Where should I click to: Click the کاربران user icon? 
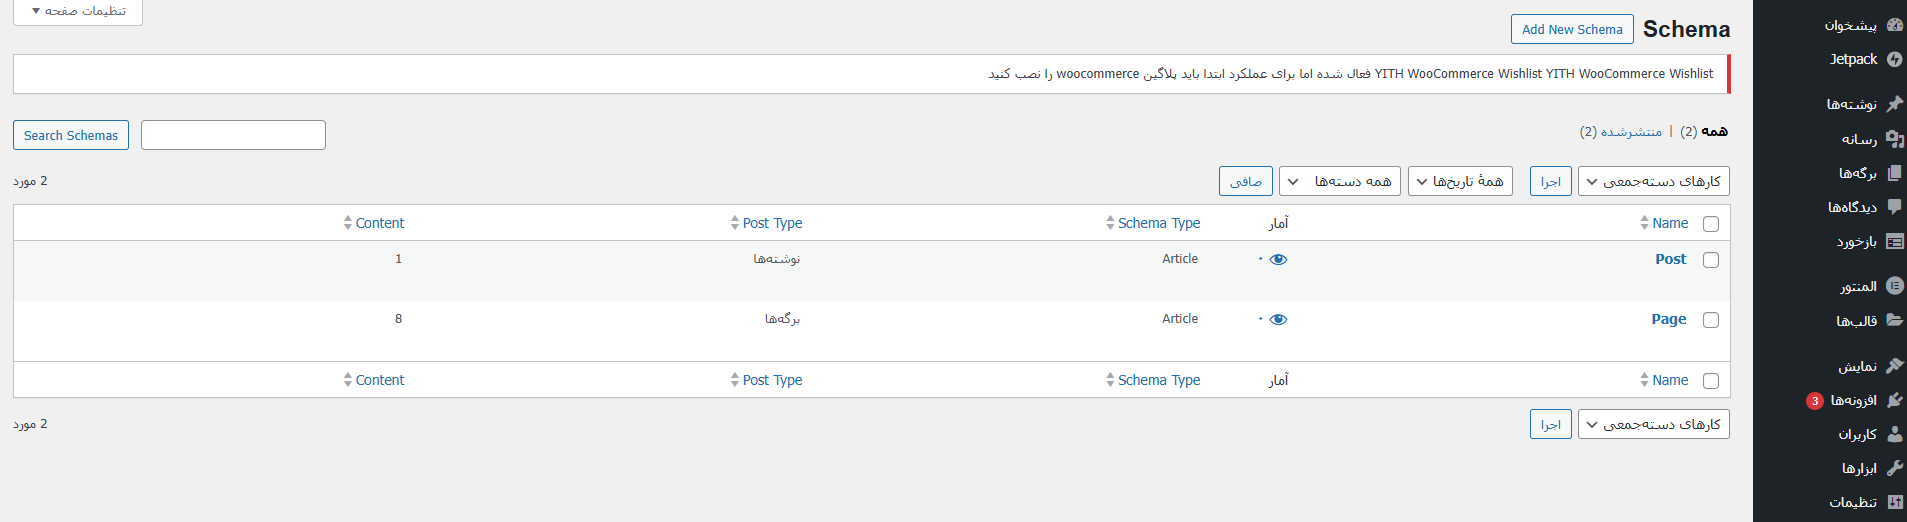1894,434
